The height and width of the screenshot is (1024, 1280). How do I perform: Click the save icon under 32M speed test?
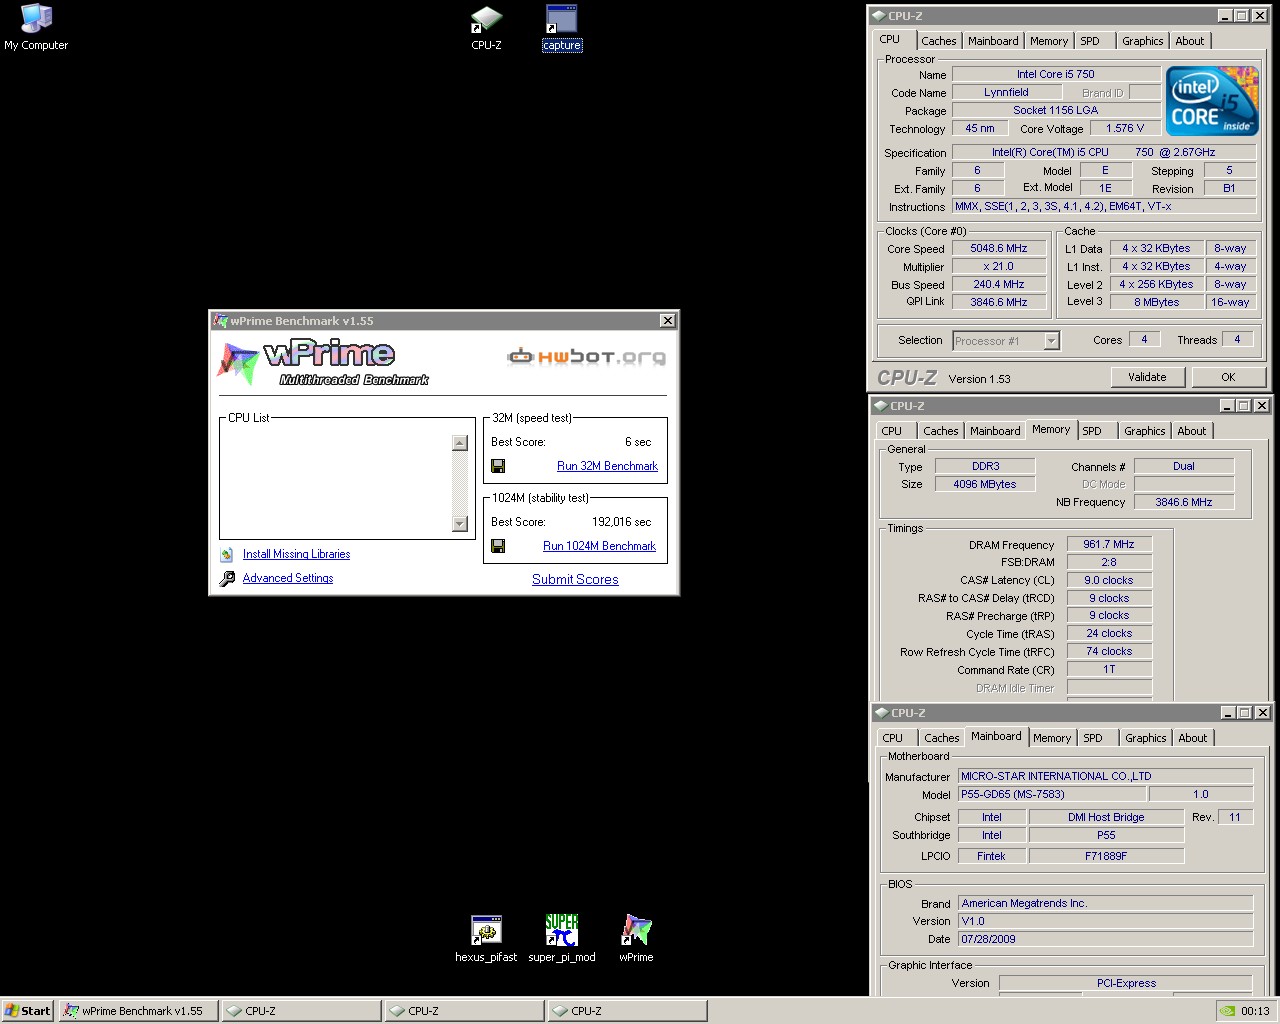click(x=498, y=466)
